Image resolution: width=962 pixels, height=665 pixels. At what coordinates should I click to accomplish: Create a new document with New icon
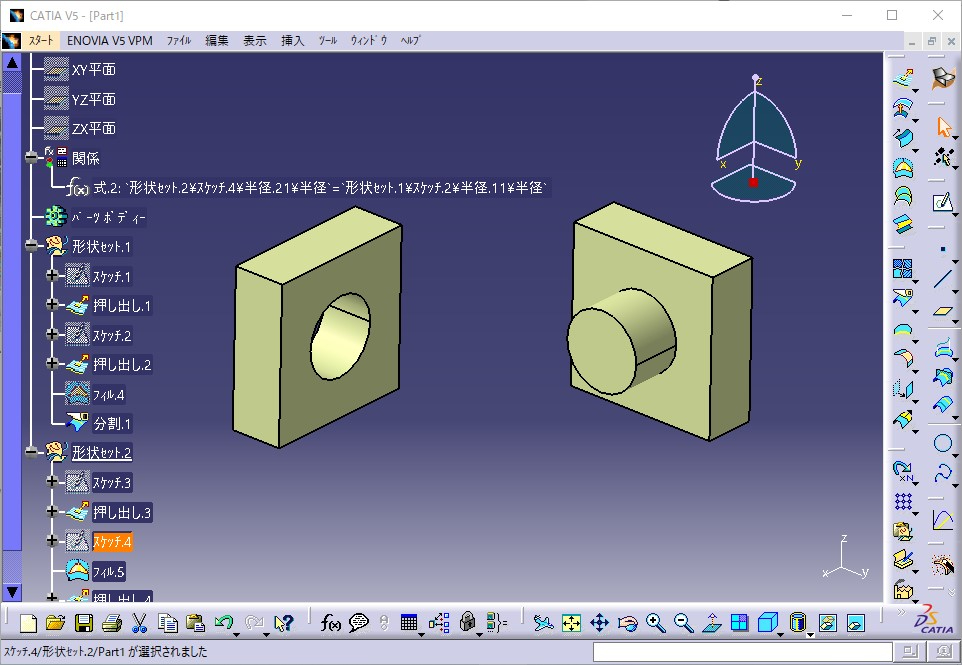click(28, 623)
